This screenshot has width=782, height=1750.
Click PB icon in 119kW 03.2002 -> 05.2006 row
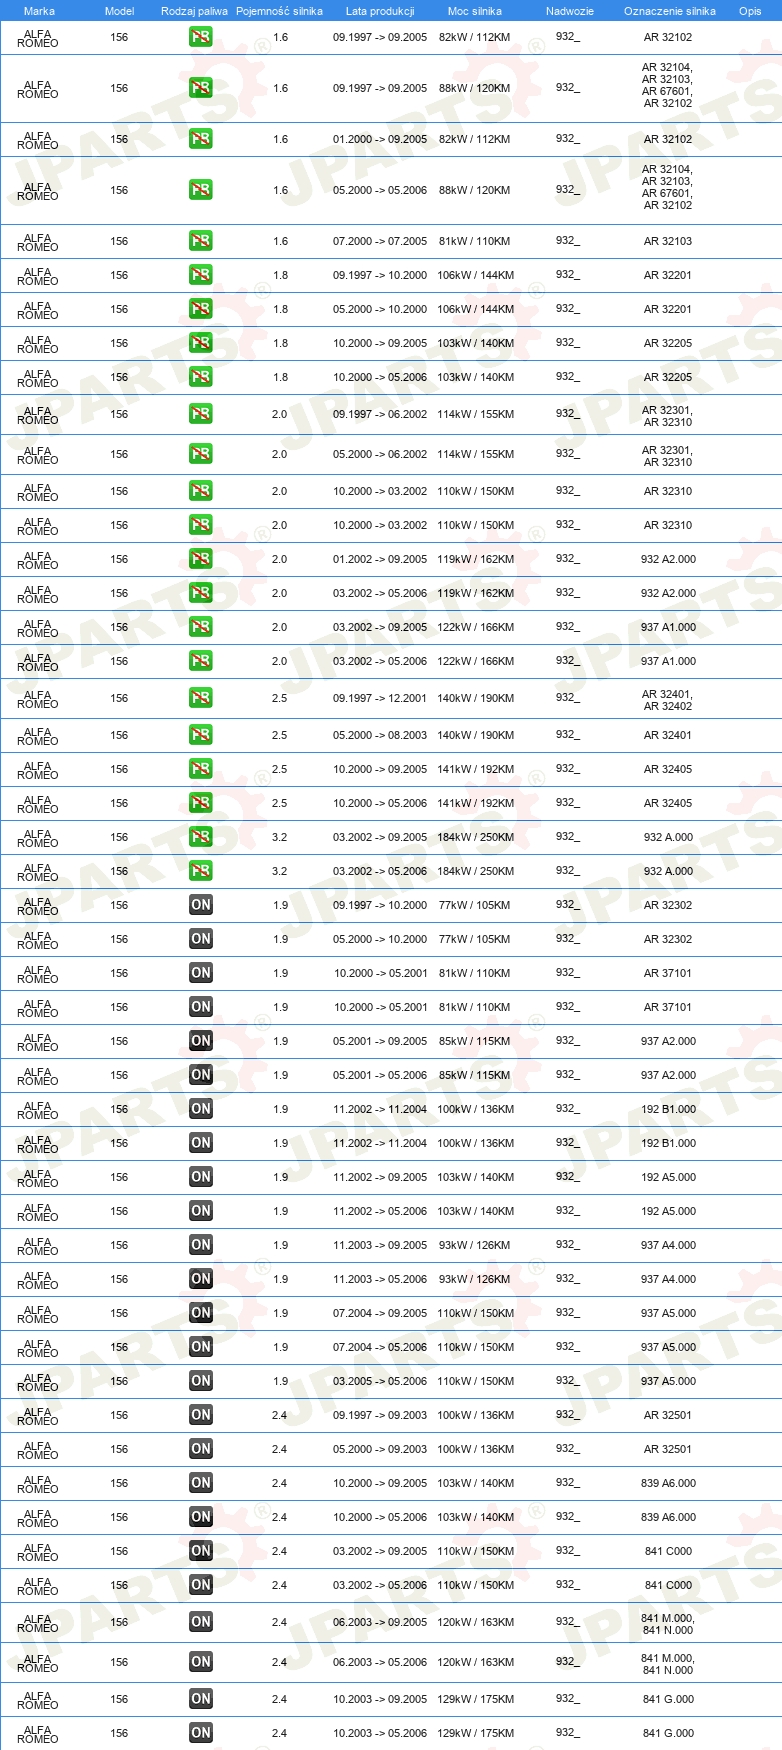point(201,593)
